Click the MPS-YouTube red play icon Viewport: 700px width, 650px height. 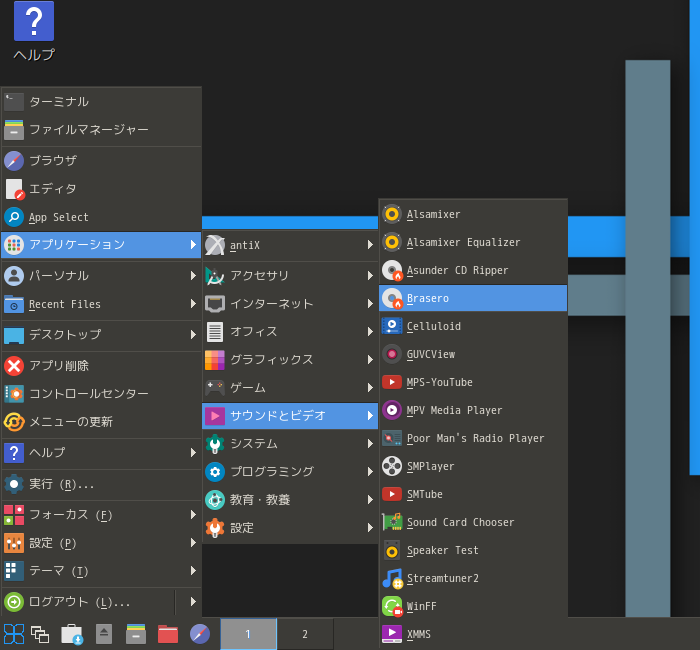[392, 383]
